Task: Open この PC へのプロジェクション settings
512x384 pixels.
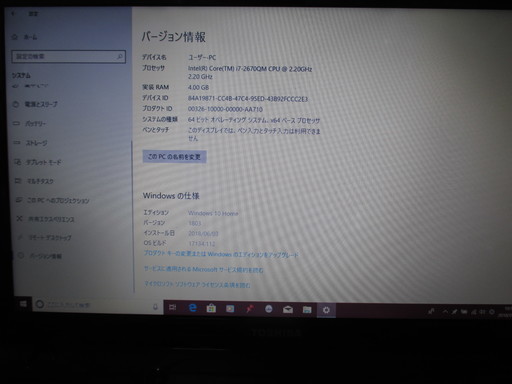Action: click(58, 200)
